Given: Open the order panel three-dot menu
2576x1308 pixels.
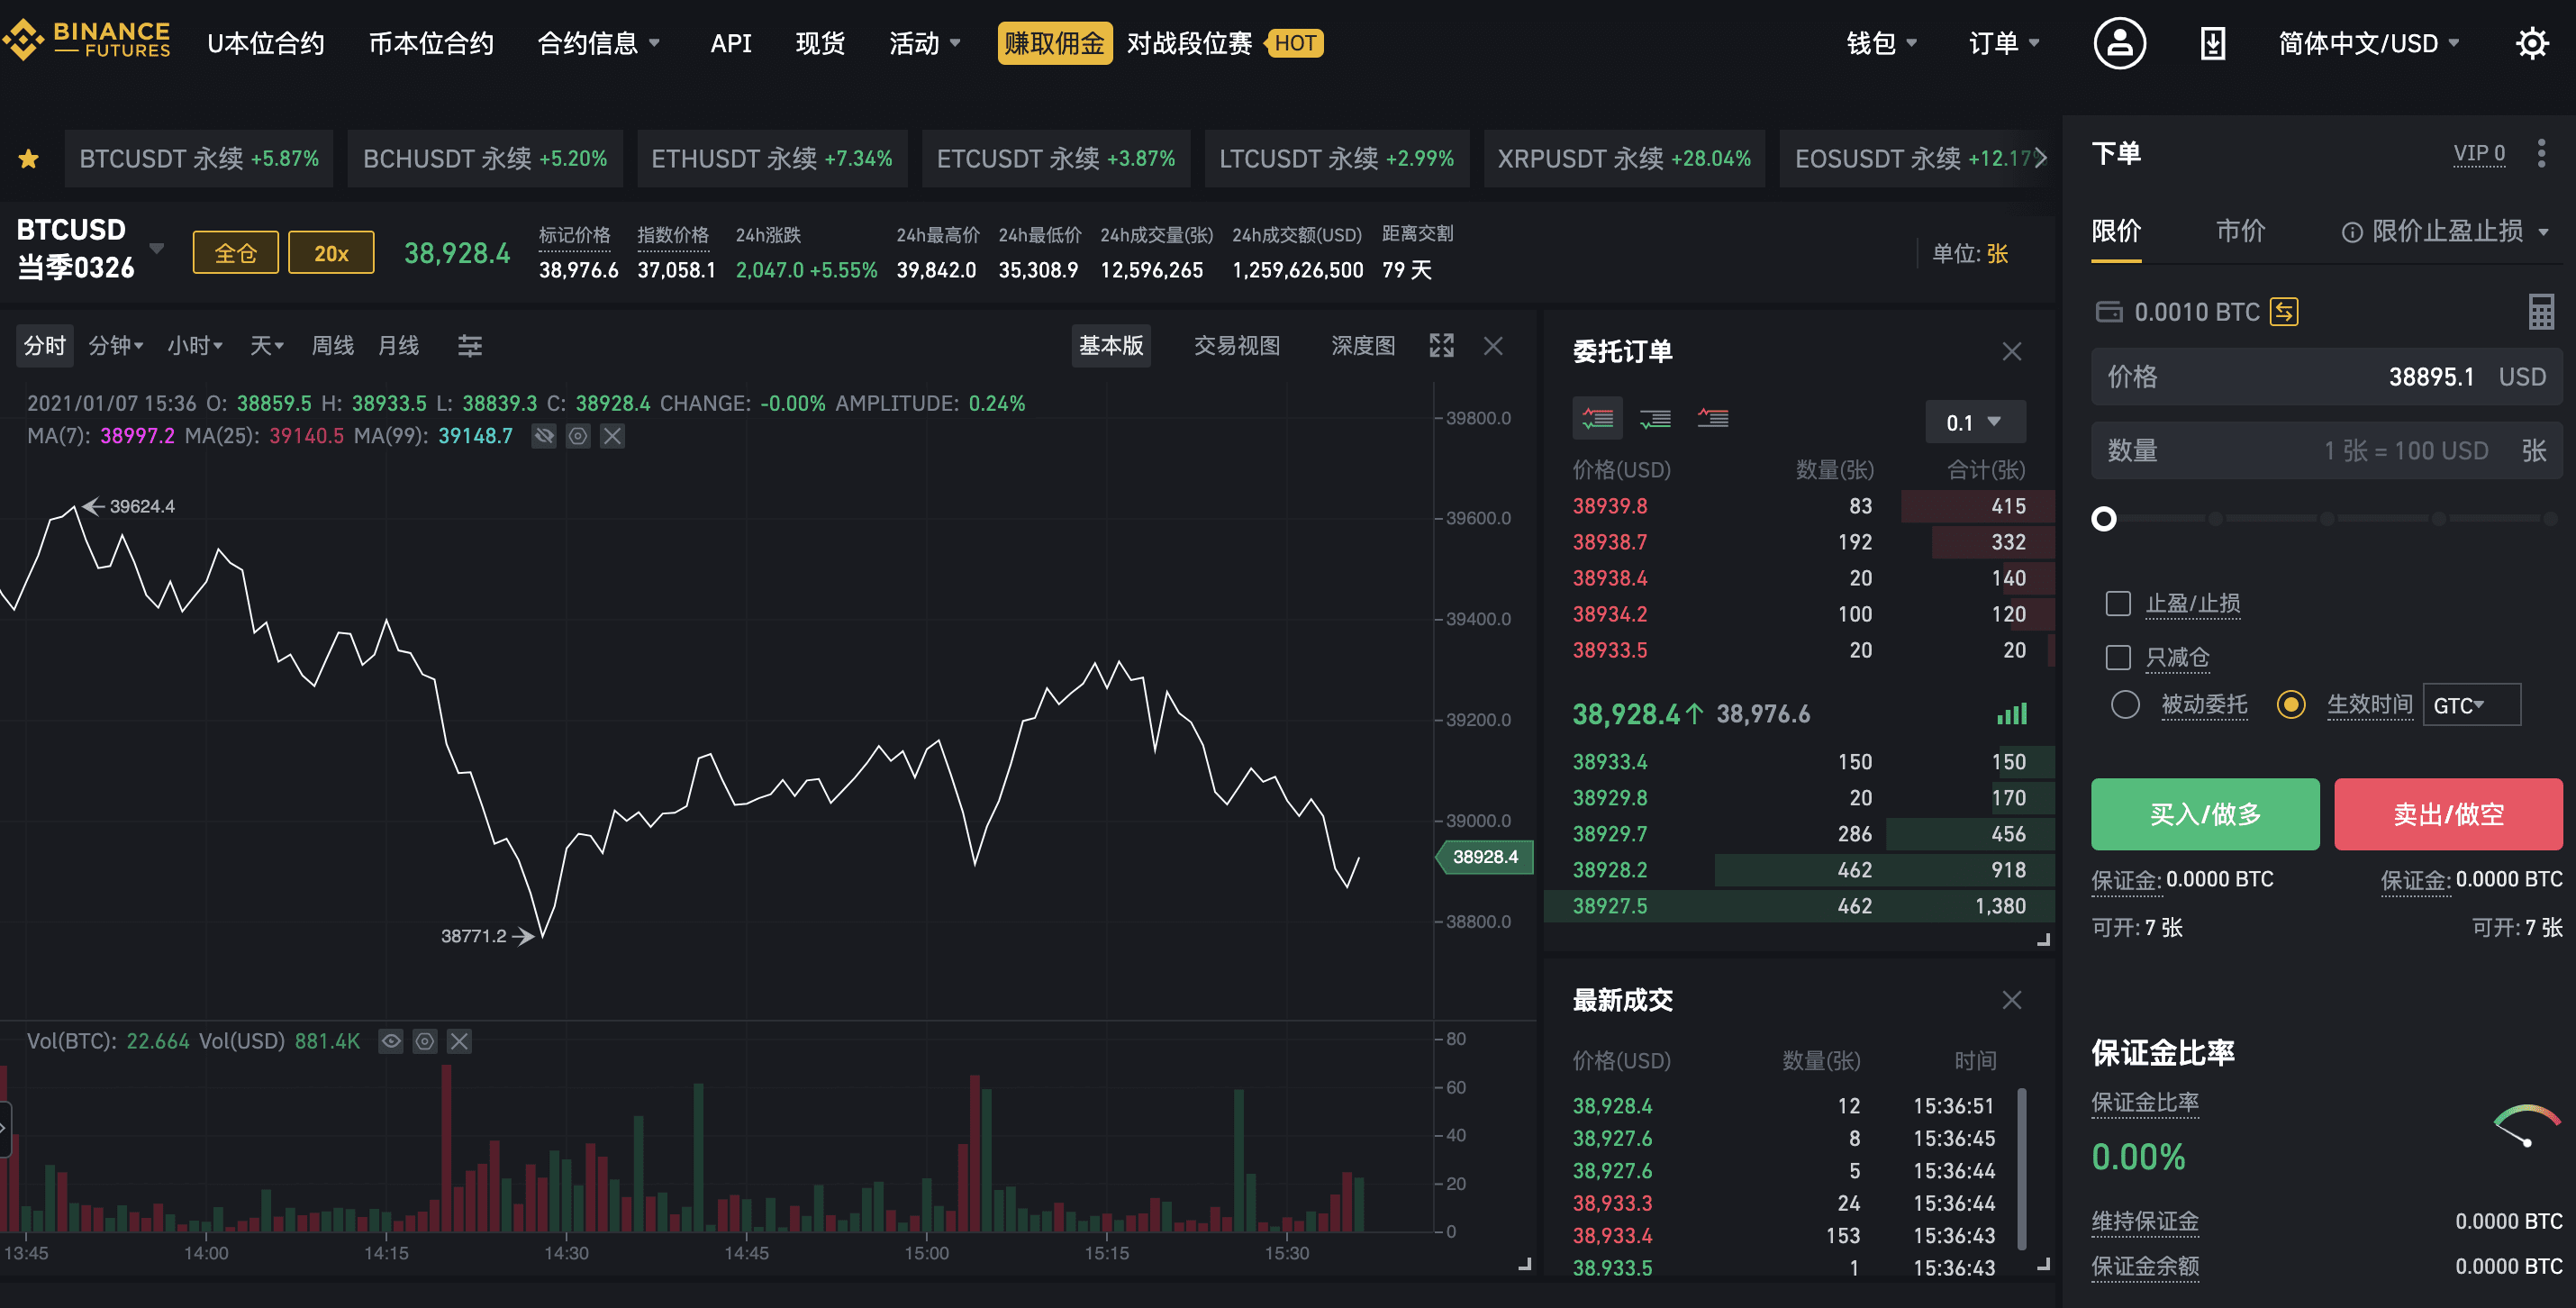Looking at the screenshot, I should 2540,153.
